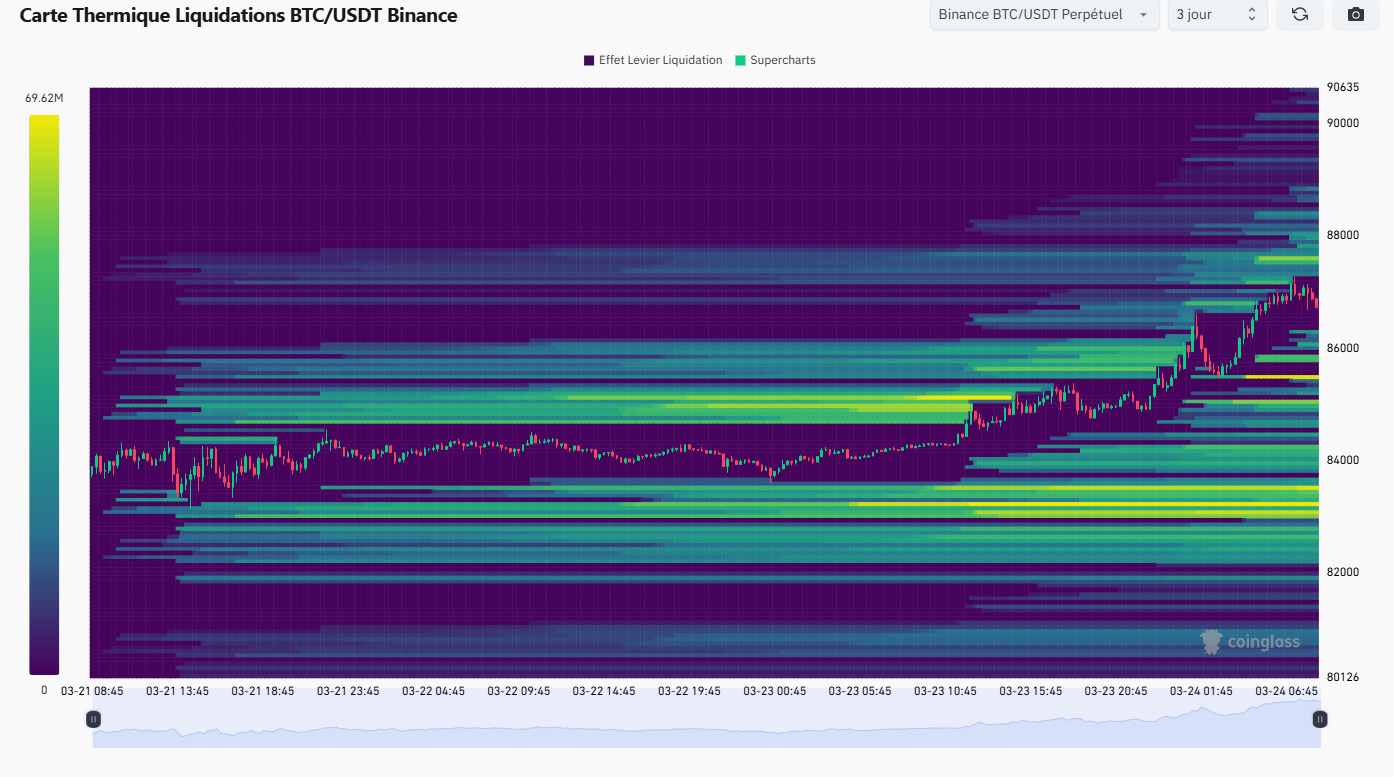Open the Binance BTC/USDT Perpétuel dropdown
Screen dimensions: 1394x777
click(1044, 14)
